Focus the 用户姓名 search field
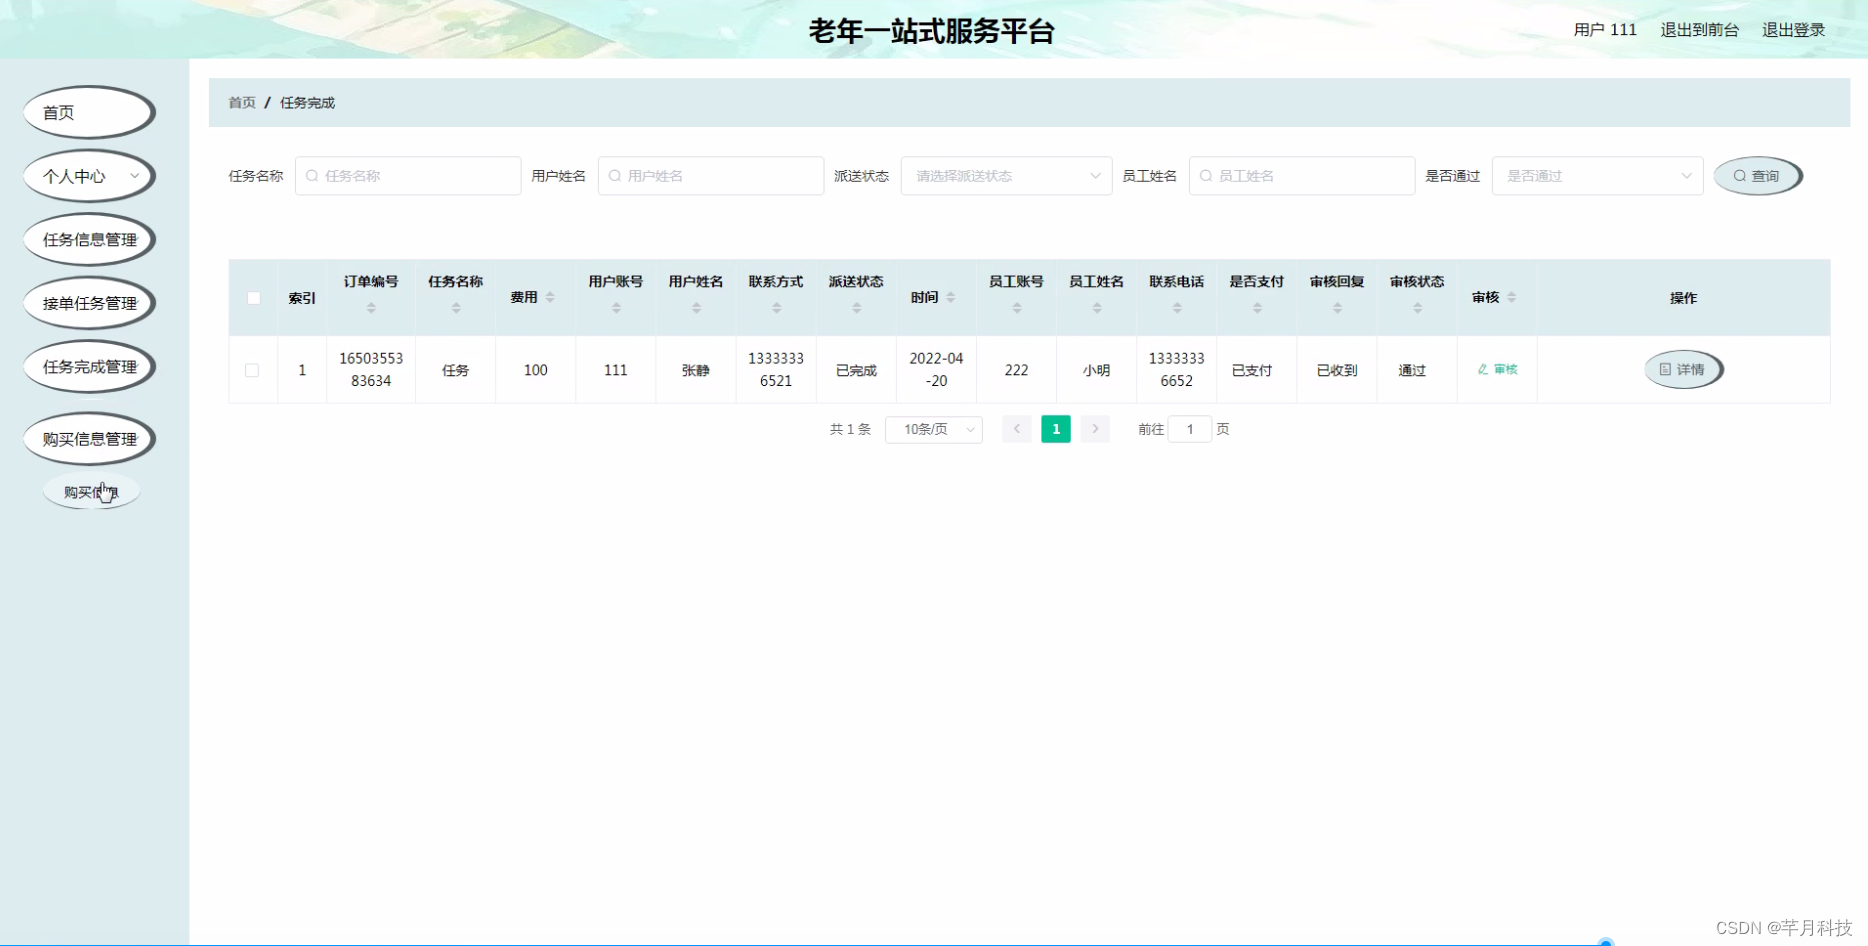The image size is (1868, 946). point(711,176)
